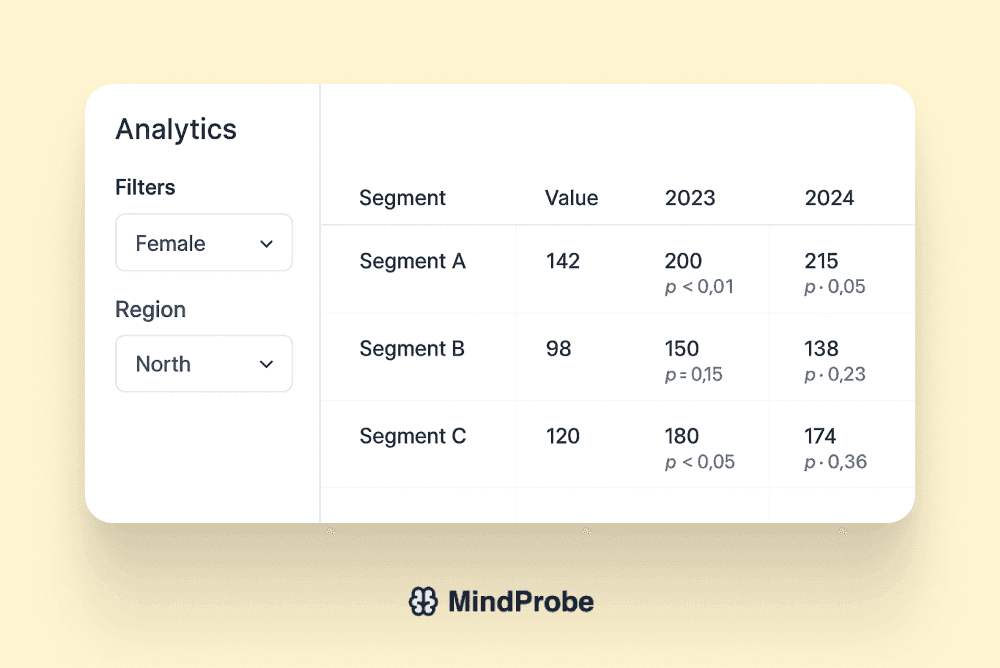The image size is (1000, 668).
Task: Select the Segment column header
Action: pyautogui.click(x=402, y=198)
